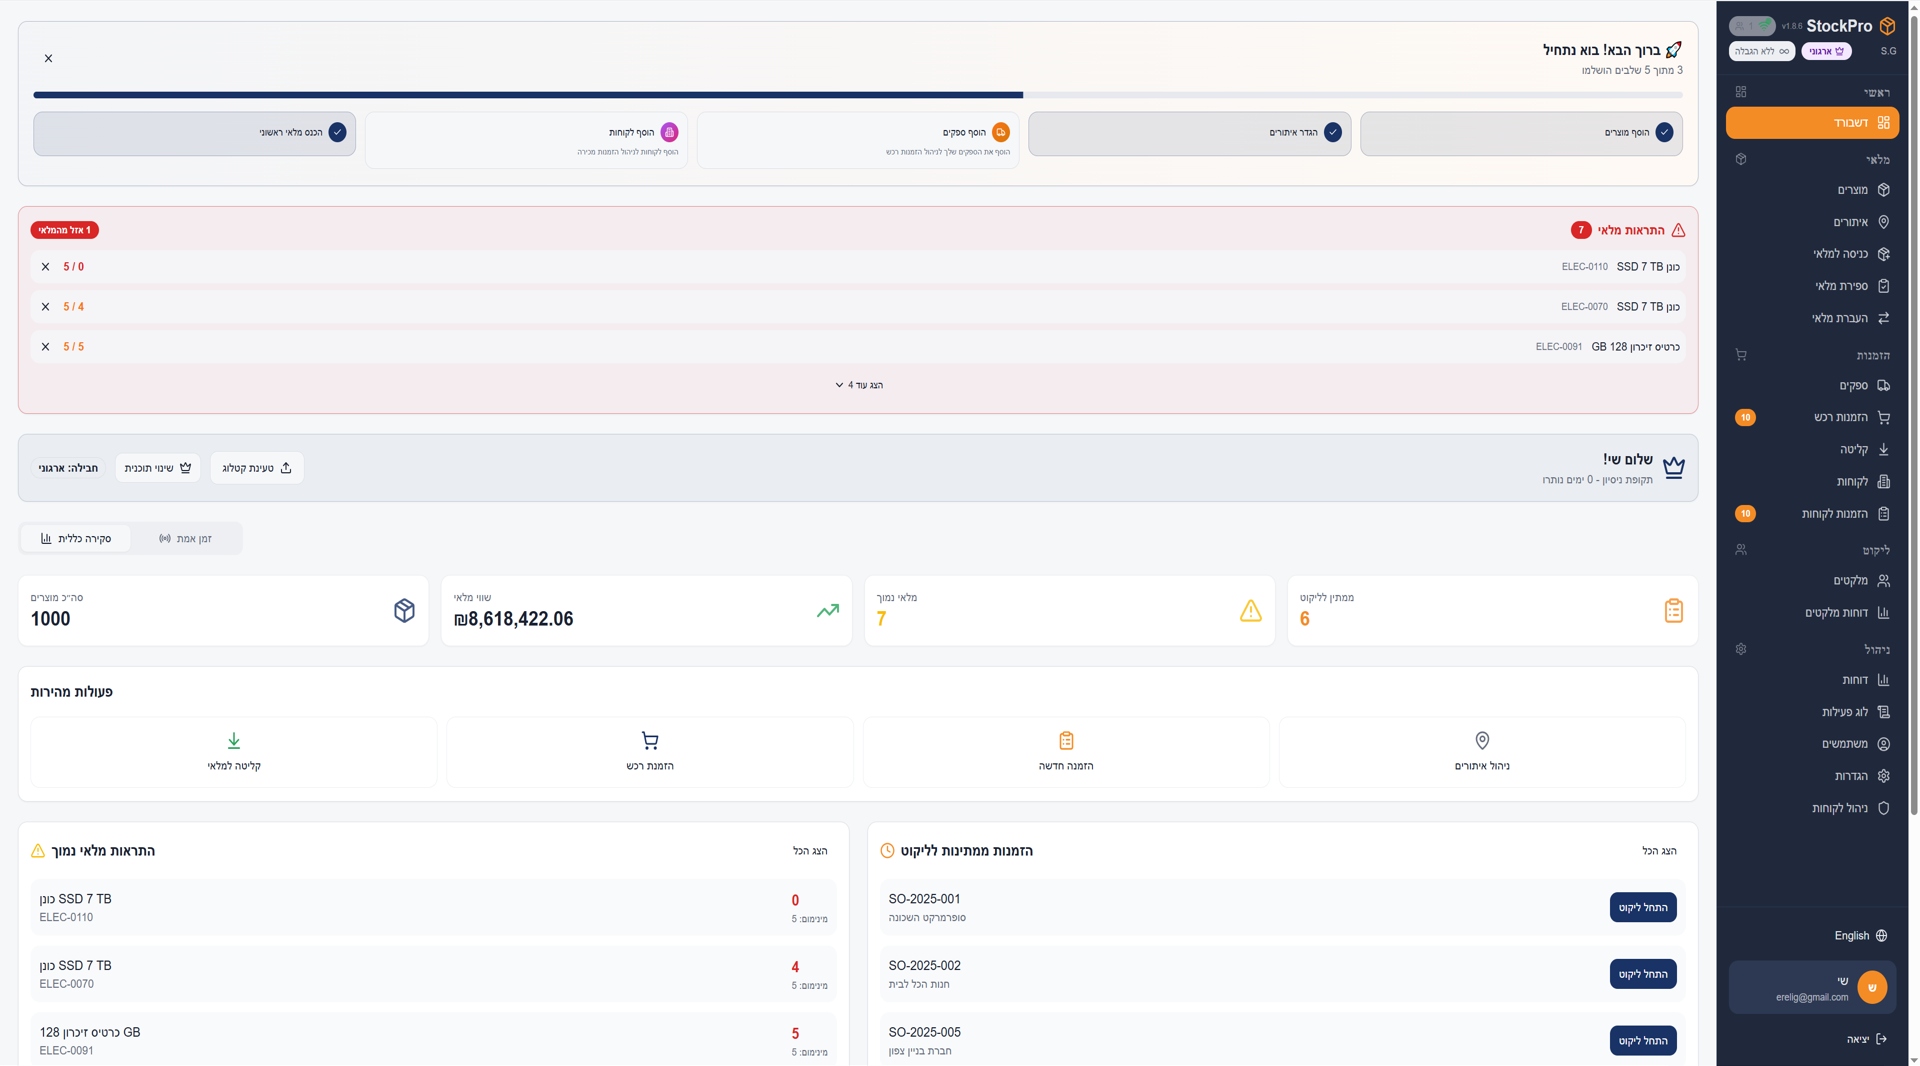Click the logout יציאה icon
Viewport: 1920px width, 1066px height.
pyautogui.click(x=1881, y=1039)
